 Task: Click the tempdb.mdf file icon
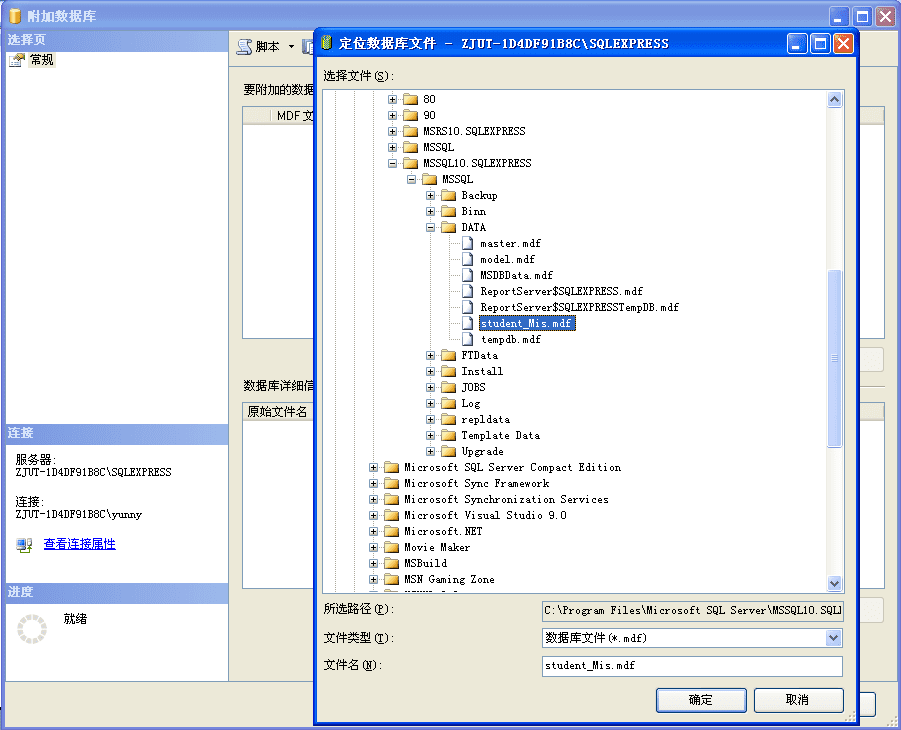click(x=467, y=339)
